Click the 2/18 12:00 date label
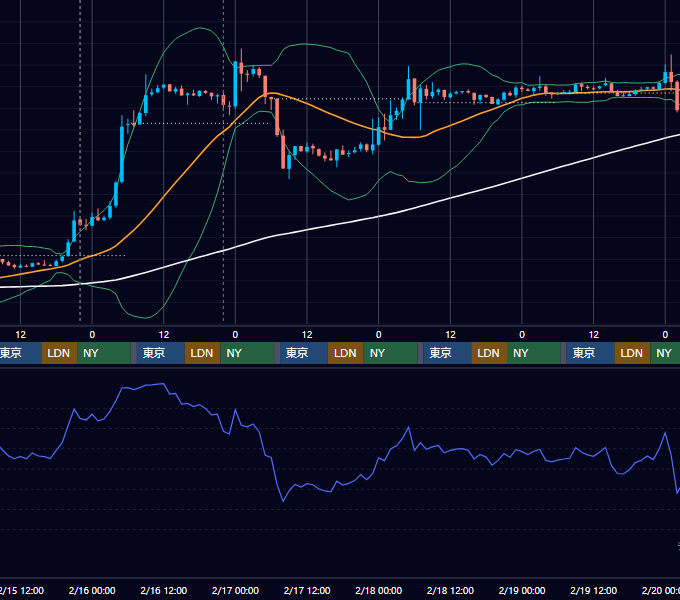The height and width of the screenshot is (600, 680). tap(450, 590)
